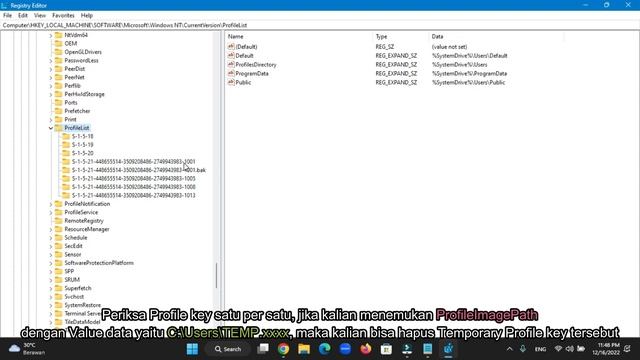Click the SRUM folder icon

pos(58,280)
